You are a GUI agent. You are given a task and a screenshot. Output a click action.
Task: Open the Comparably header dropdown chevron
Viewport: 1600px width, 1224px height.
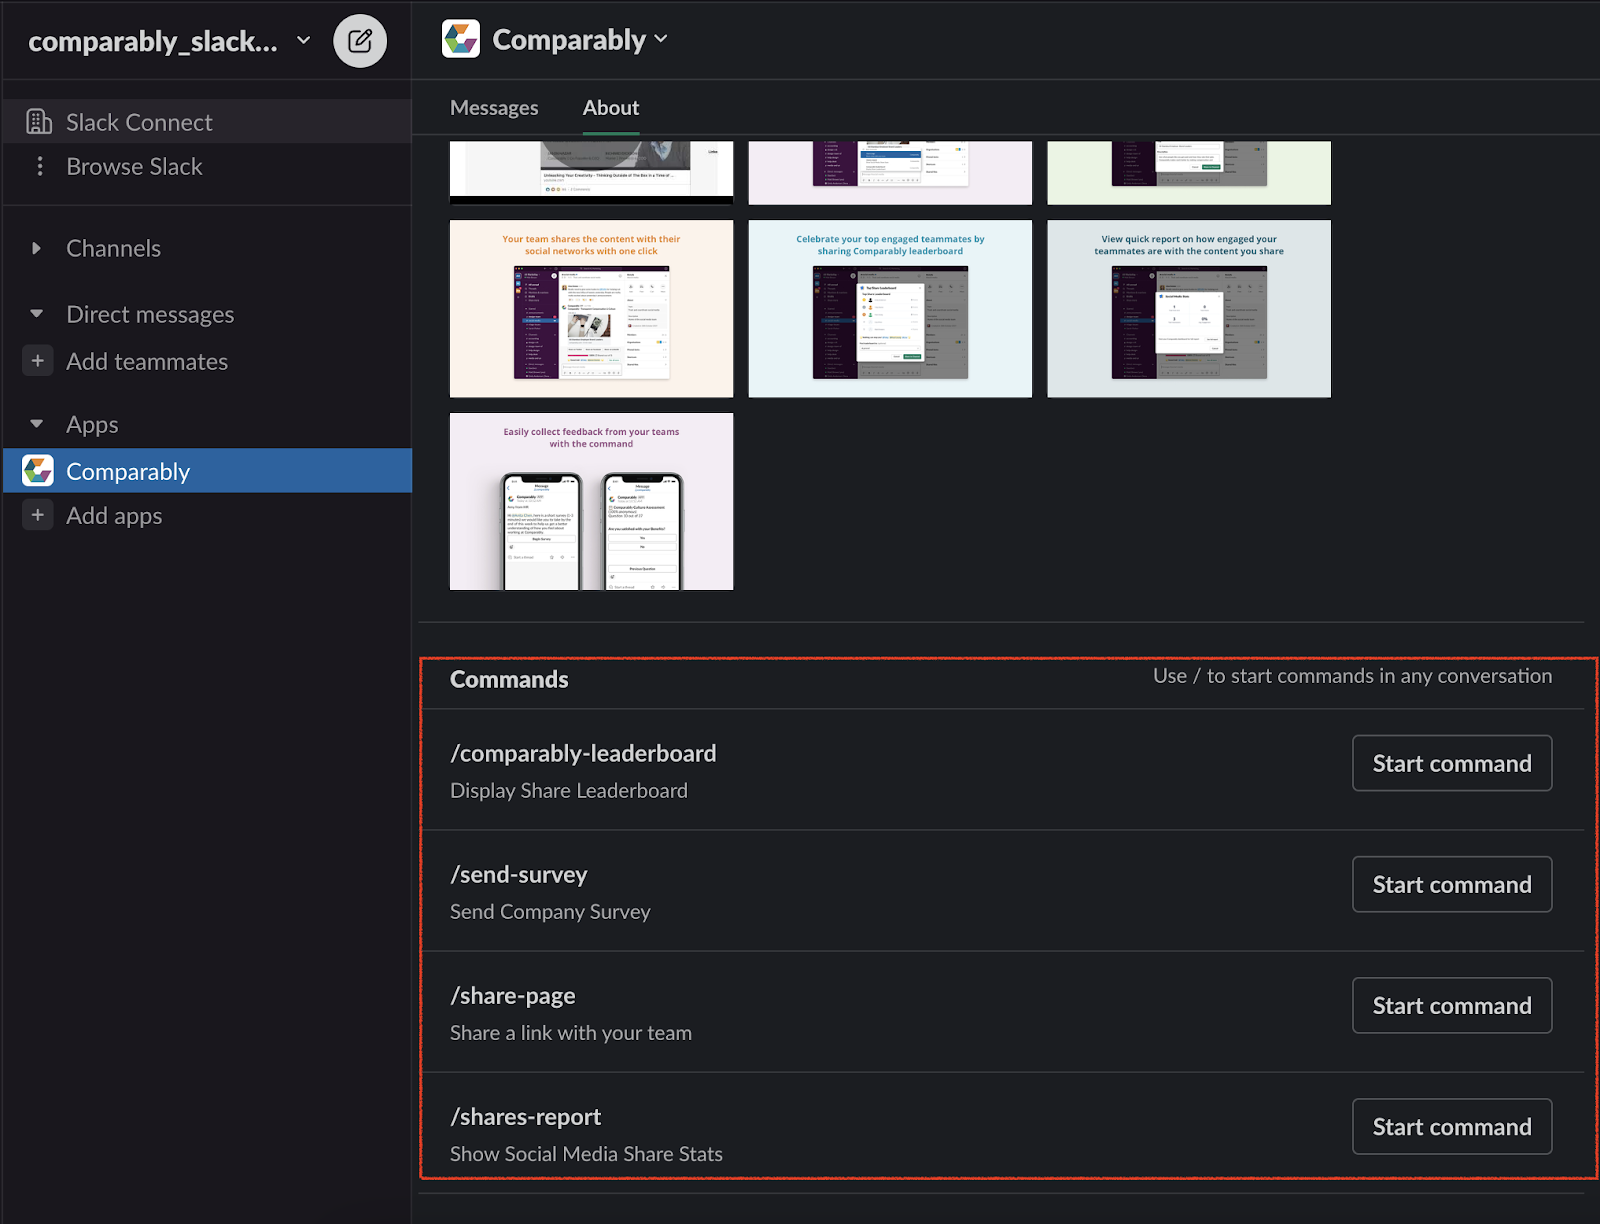(x=661, y=40)
